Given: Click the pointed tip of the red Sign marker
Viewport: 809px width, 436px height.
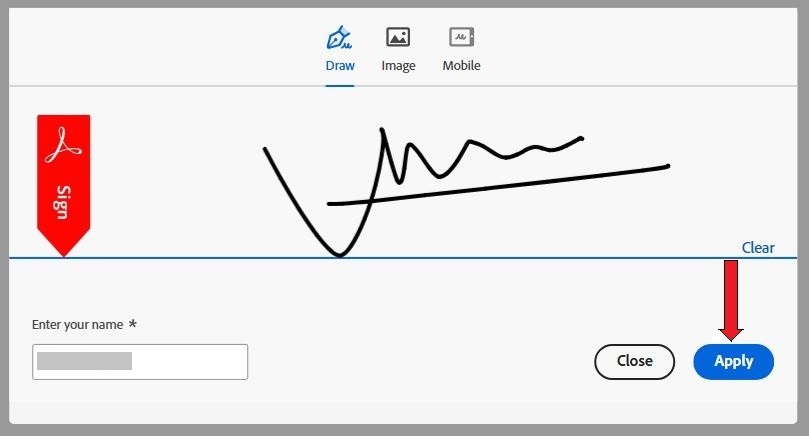Looking at the screenshot, I should 64,251.
